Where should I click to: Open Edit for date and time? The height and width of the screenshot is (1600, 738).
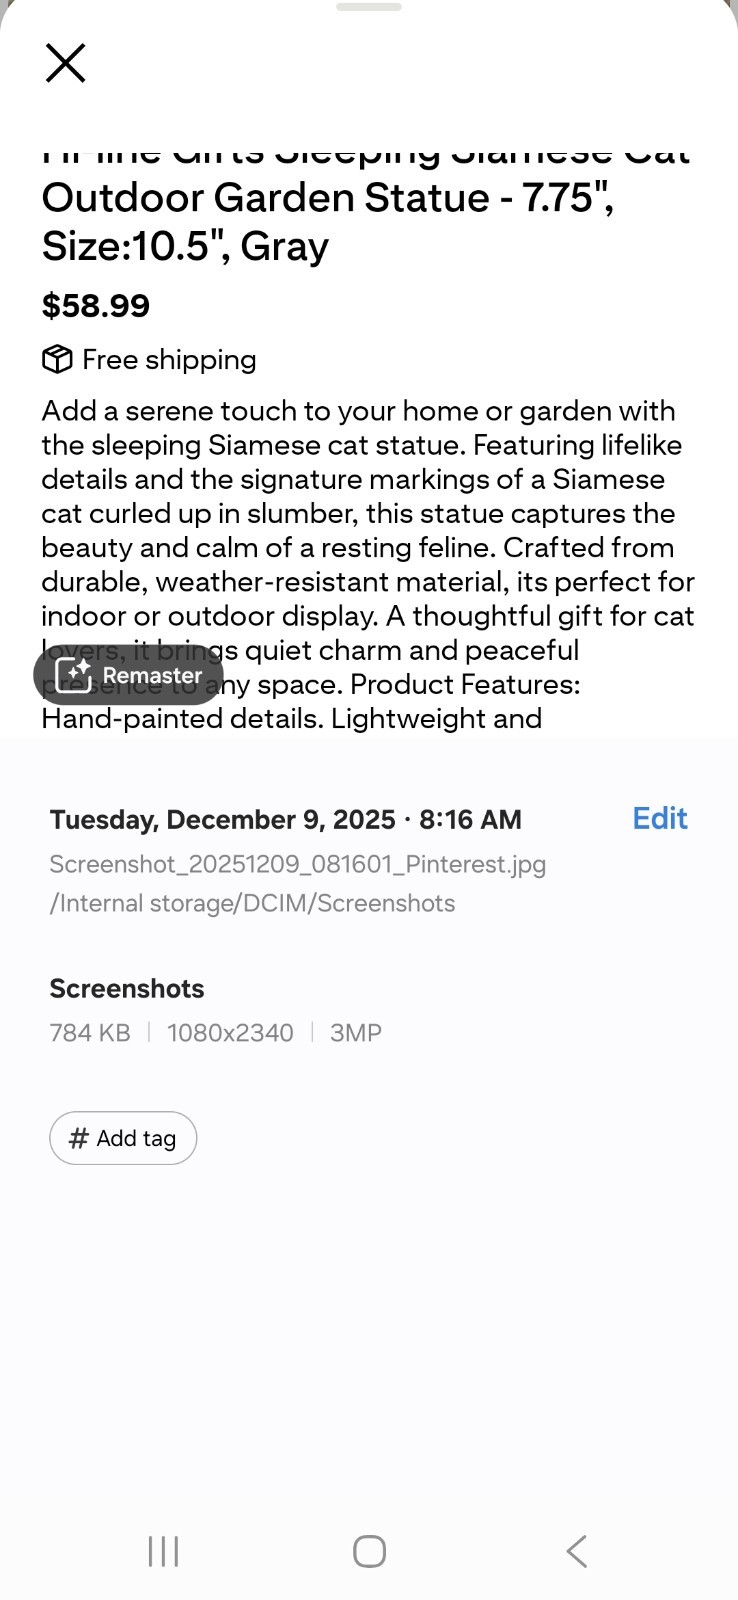[x=660, y=819]
